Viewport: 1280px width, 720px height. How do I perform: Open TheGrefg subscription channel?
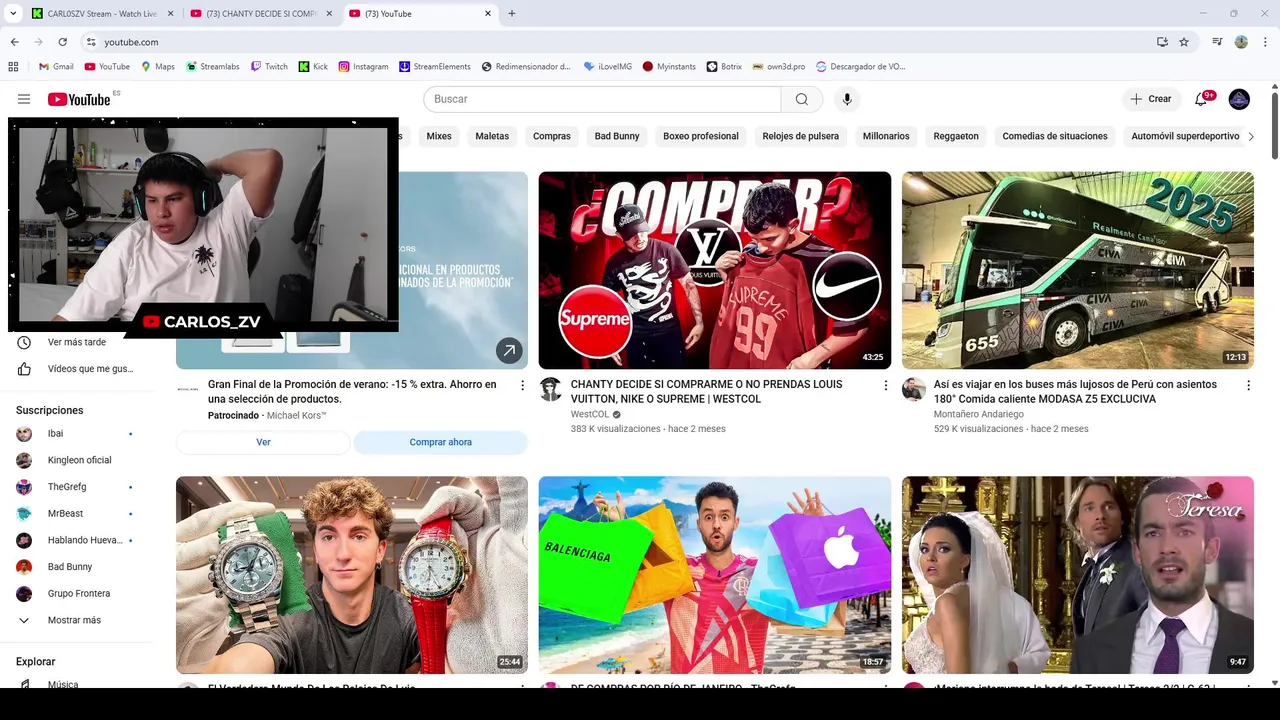(76, 487)
